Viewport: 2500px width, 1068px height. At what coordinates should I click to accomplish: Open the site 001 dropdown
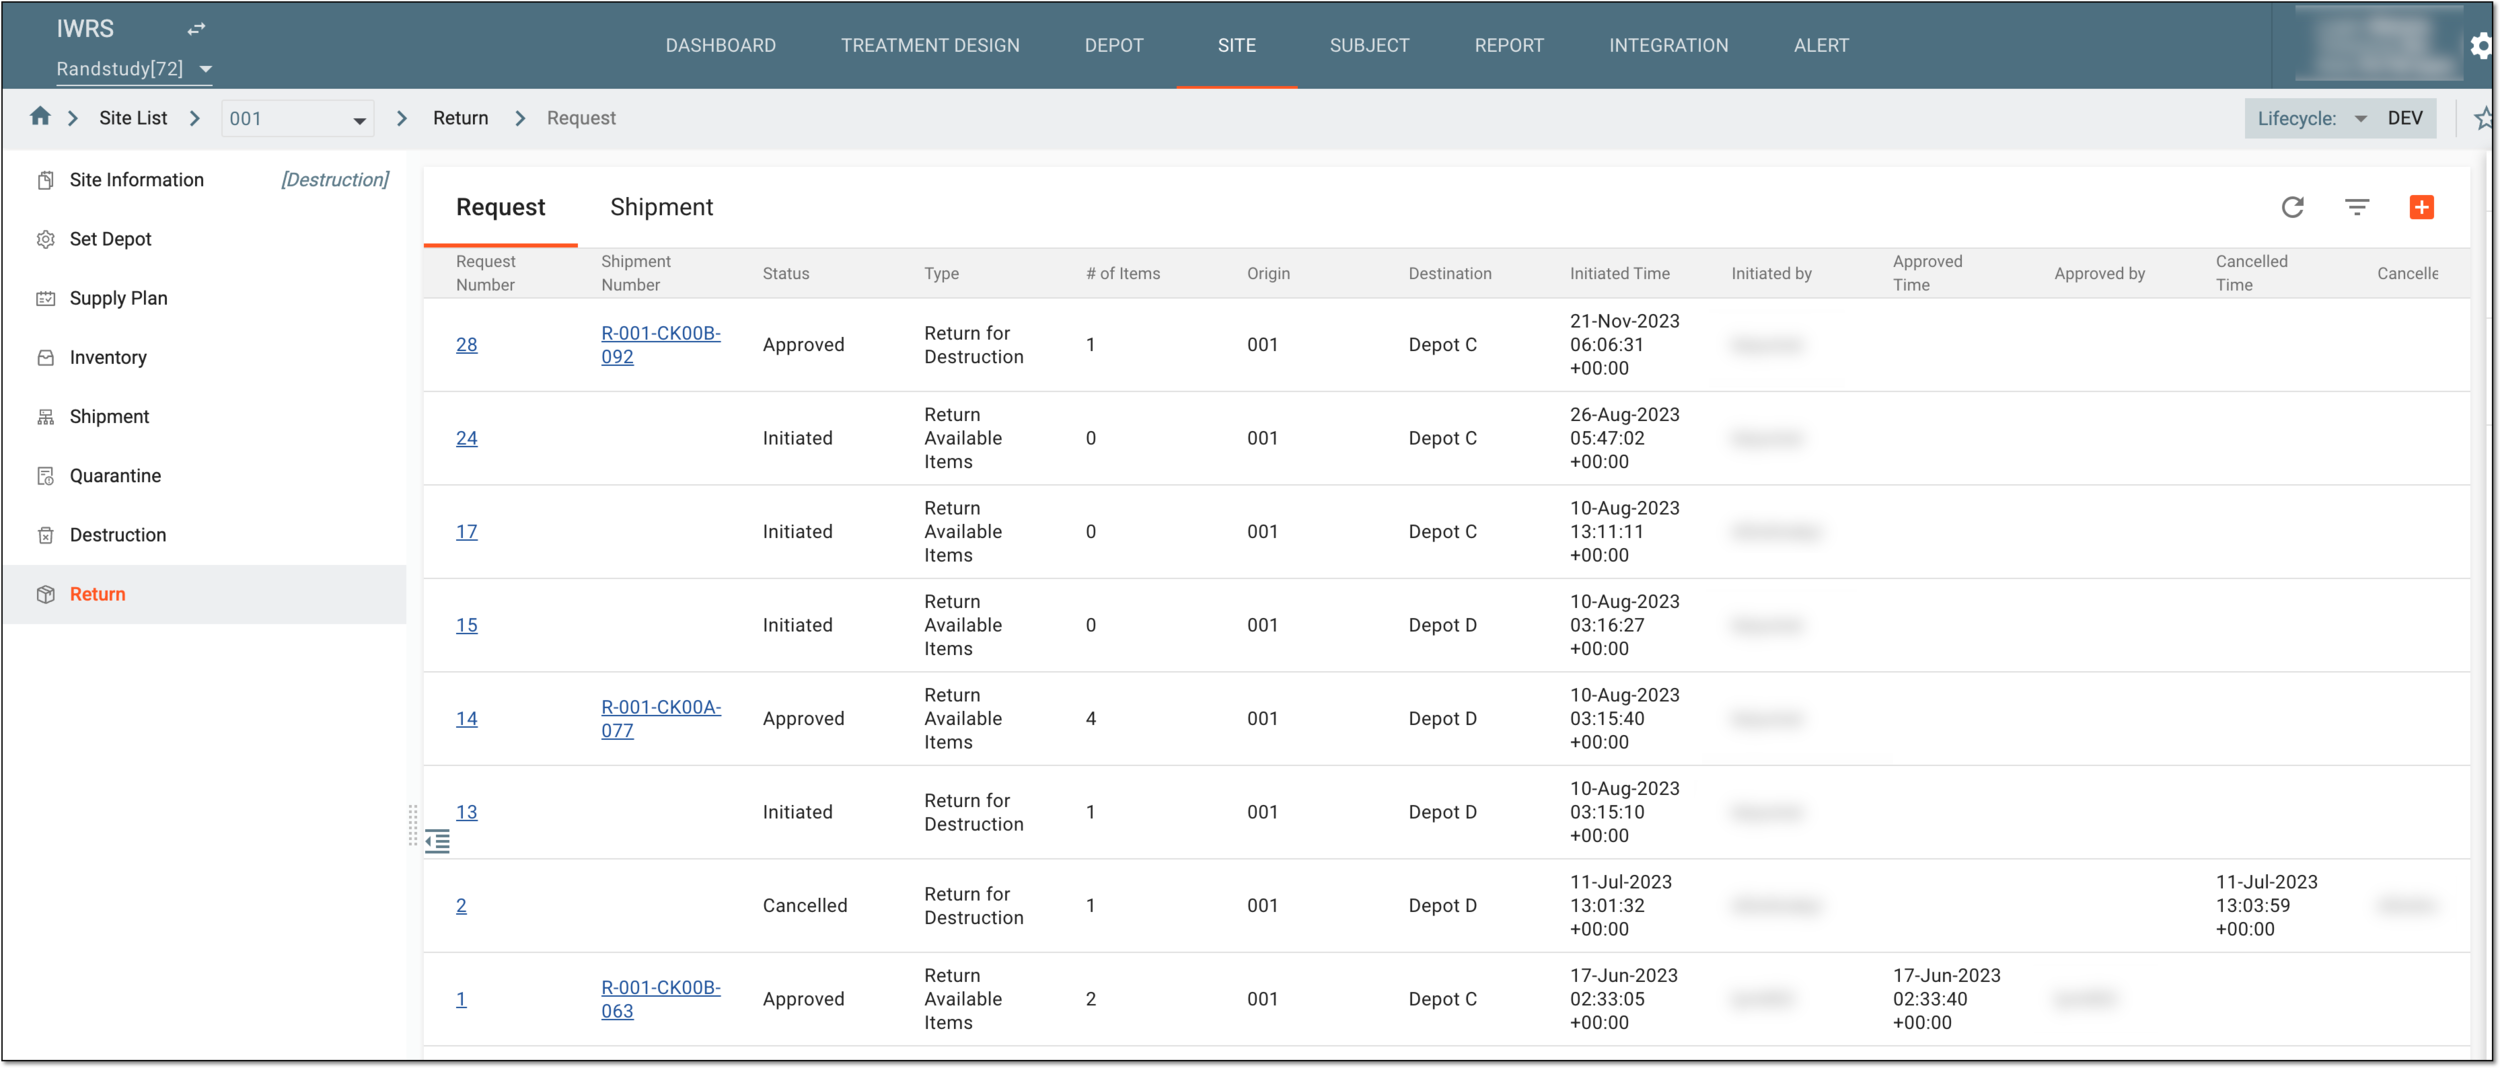coord(298,118)
